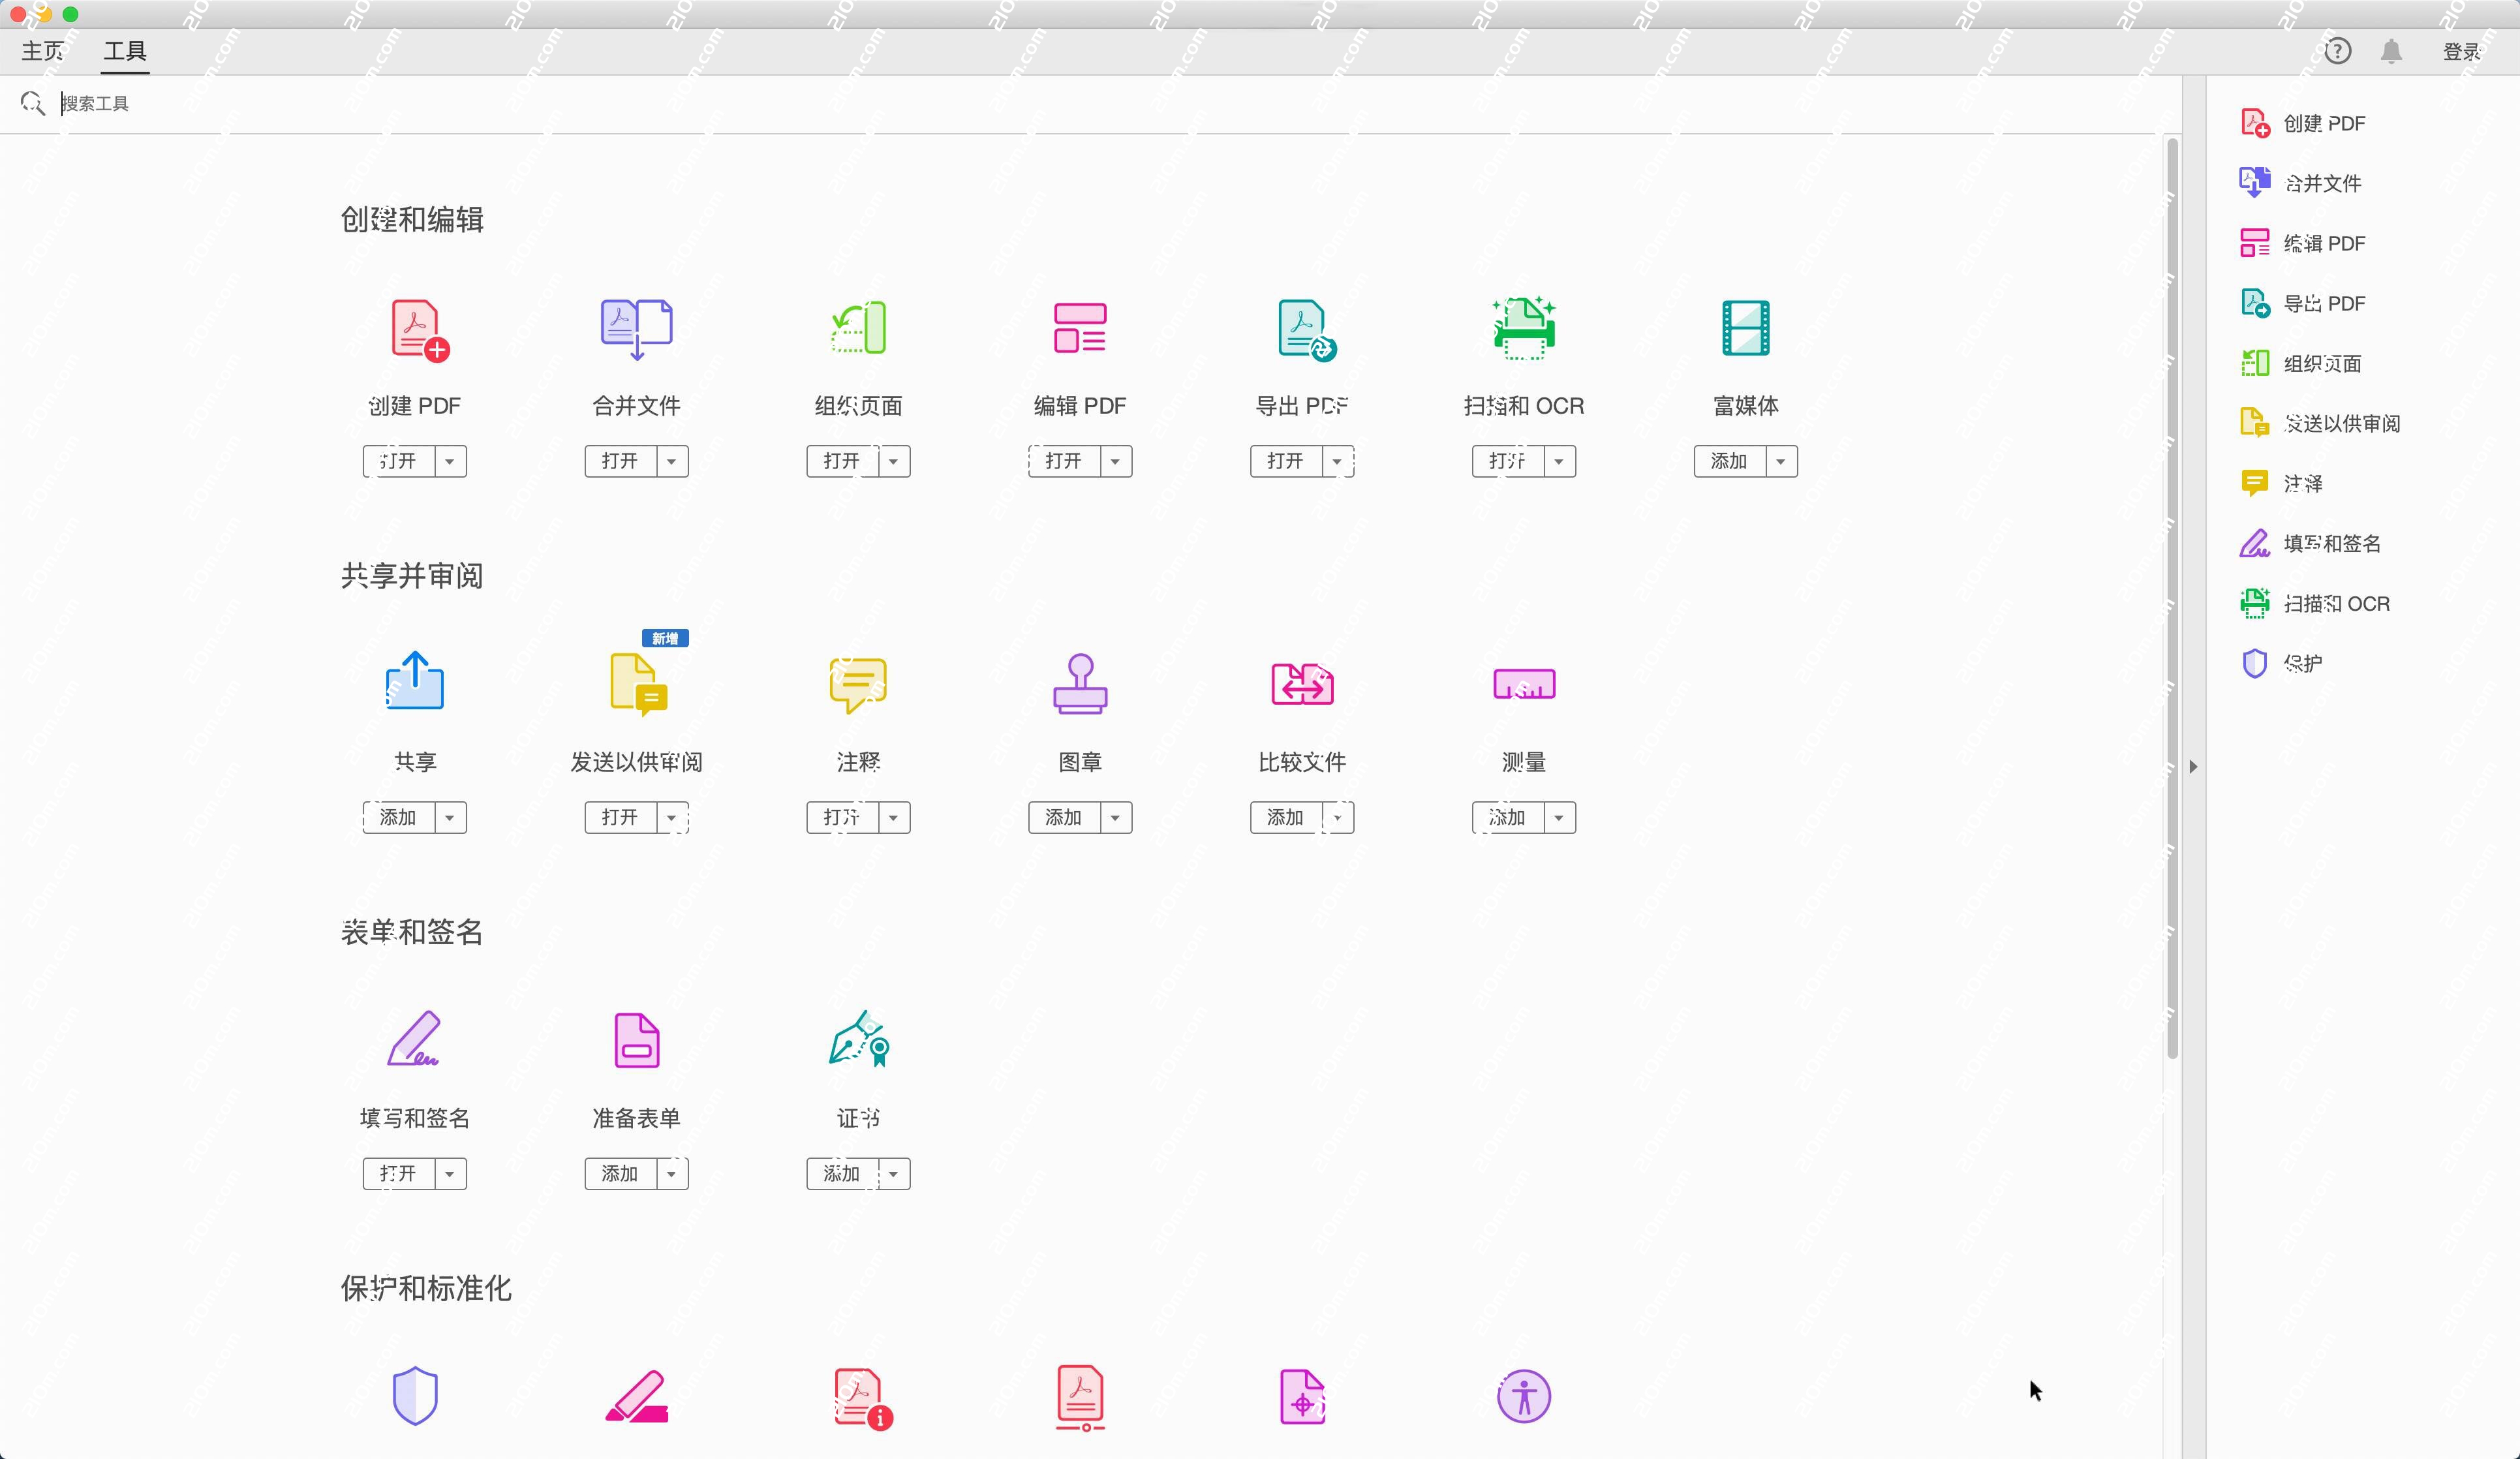Screen dimensions: 2520x1459
Task: Expand dropdown arrow beside 合并文件 打开 button
Action: [x=672, y=461]
